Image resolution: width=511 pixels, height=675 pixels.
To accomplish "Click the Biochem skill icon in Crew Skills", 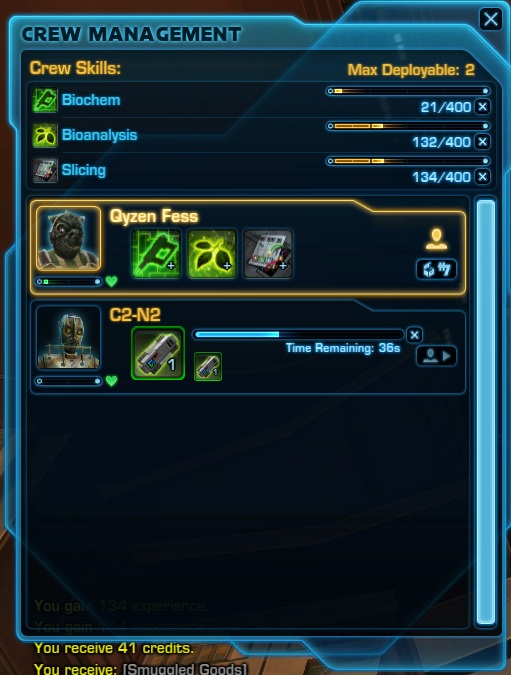I will (45, 100).
